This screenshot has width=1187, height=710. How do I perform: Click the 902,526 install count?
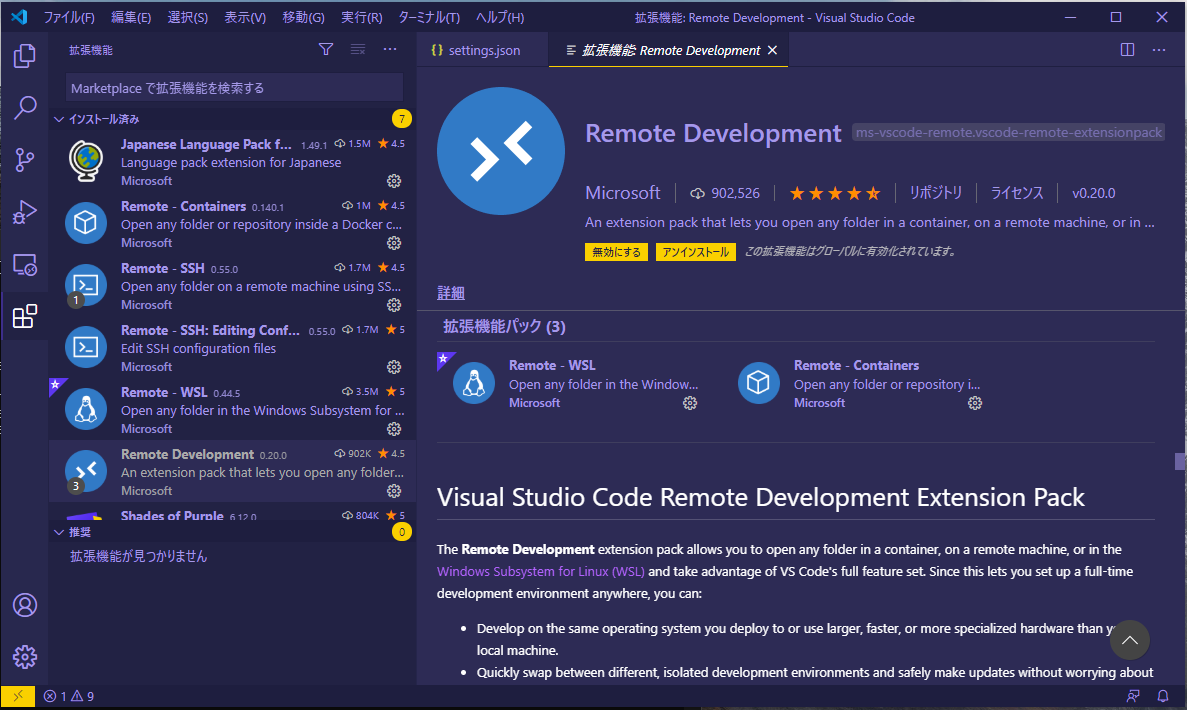pos(724,193)
